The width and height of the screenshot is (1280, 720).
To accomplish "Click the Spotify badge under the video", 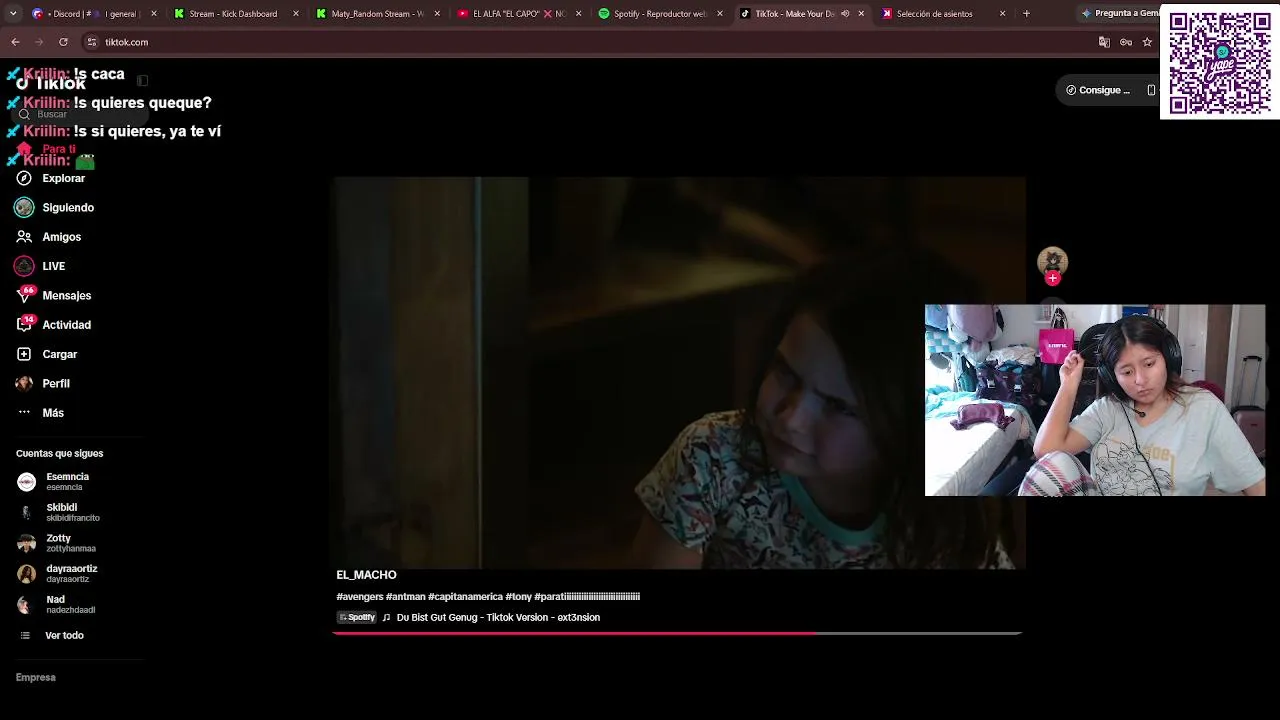I will 357,617.
